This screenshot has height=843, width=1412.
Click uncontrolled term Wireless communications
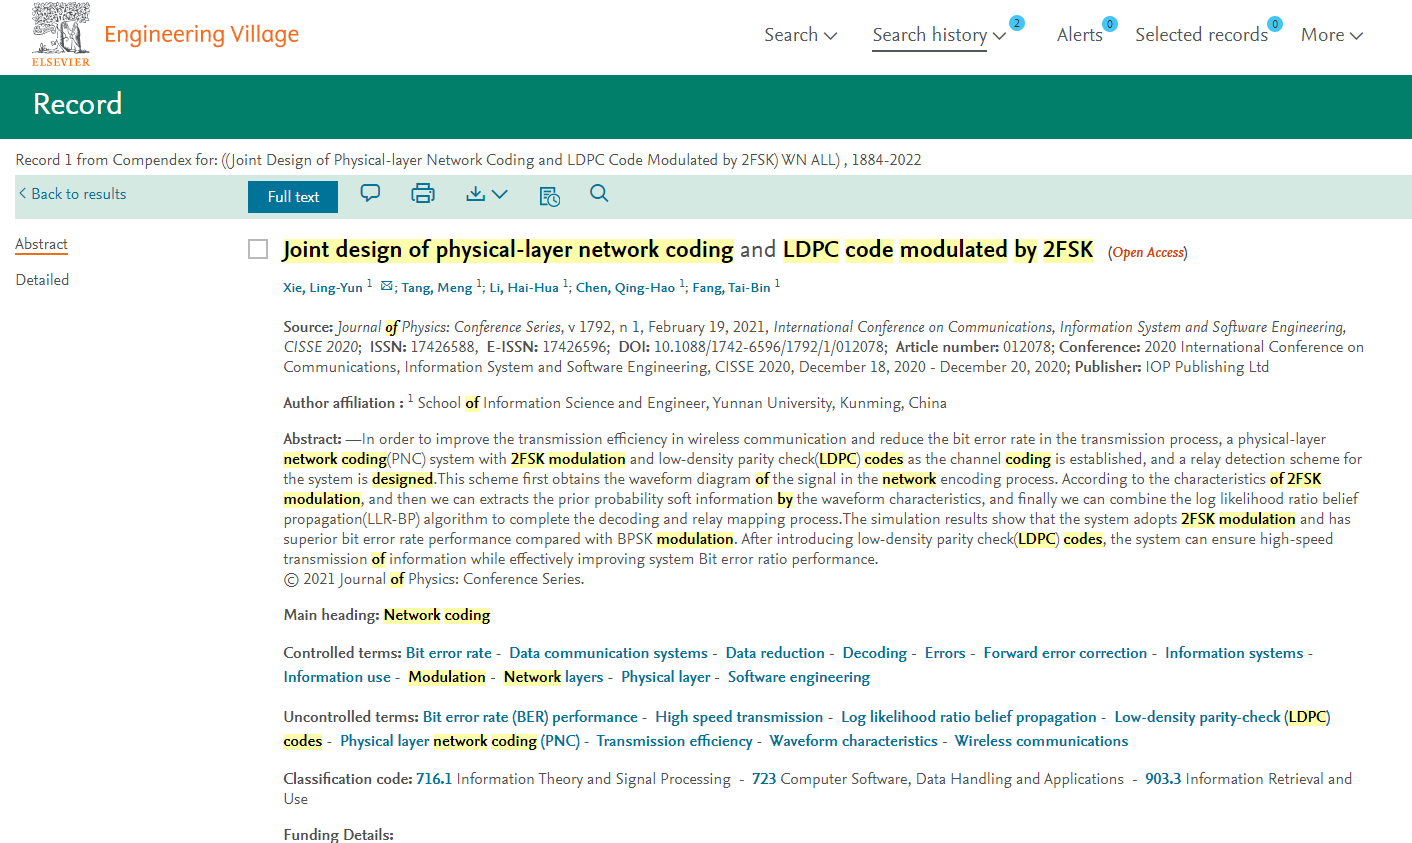(x=1041, y=741)
